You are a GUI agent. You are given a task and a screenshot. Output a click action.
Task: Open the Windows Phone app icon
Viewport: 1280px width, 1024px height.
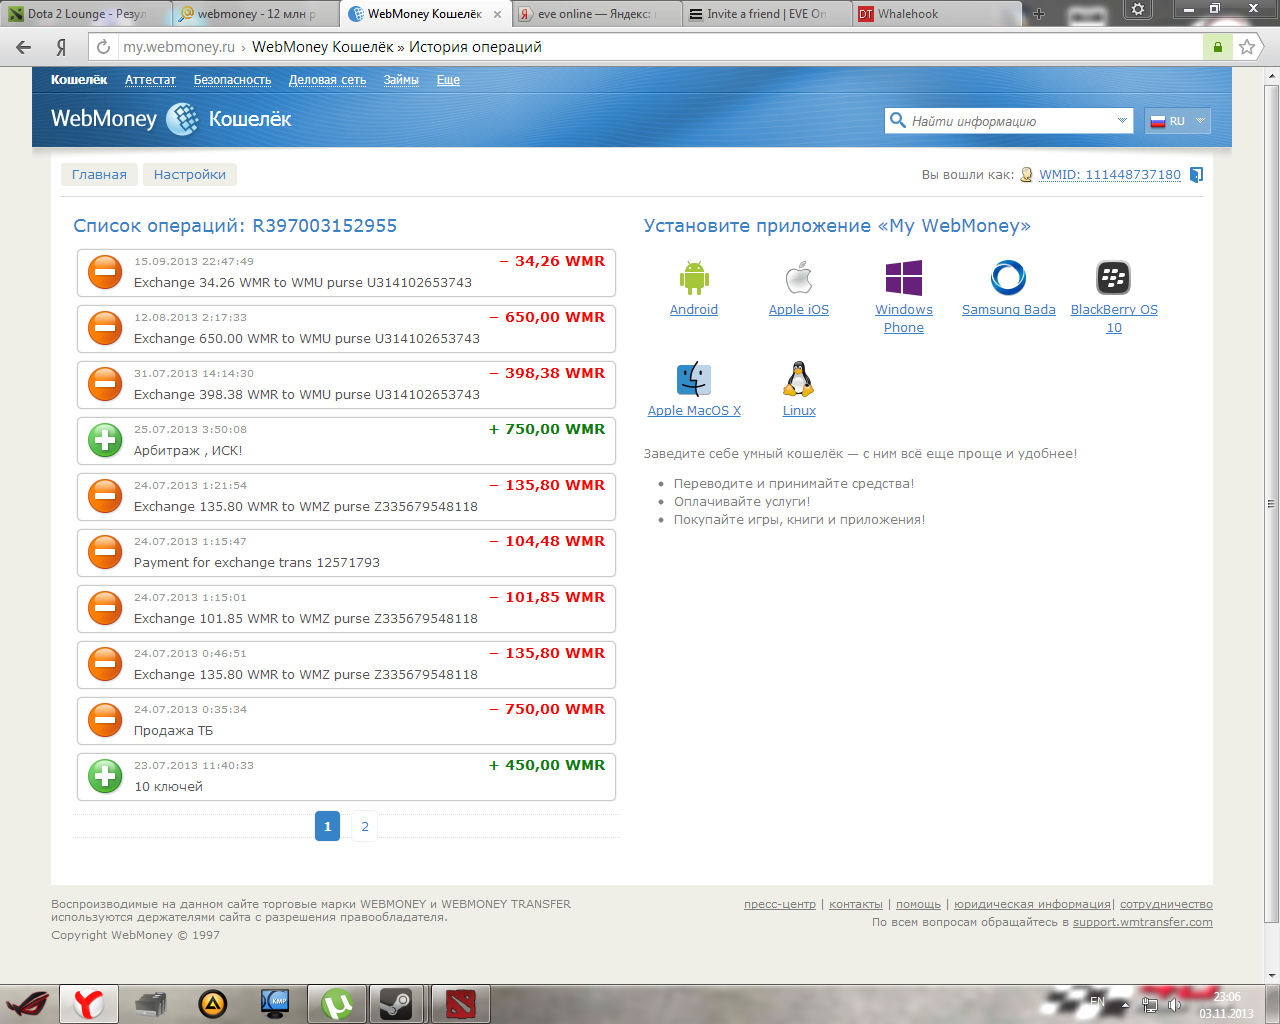tap(904, 277)
